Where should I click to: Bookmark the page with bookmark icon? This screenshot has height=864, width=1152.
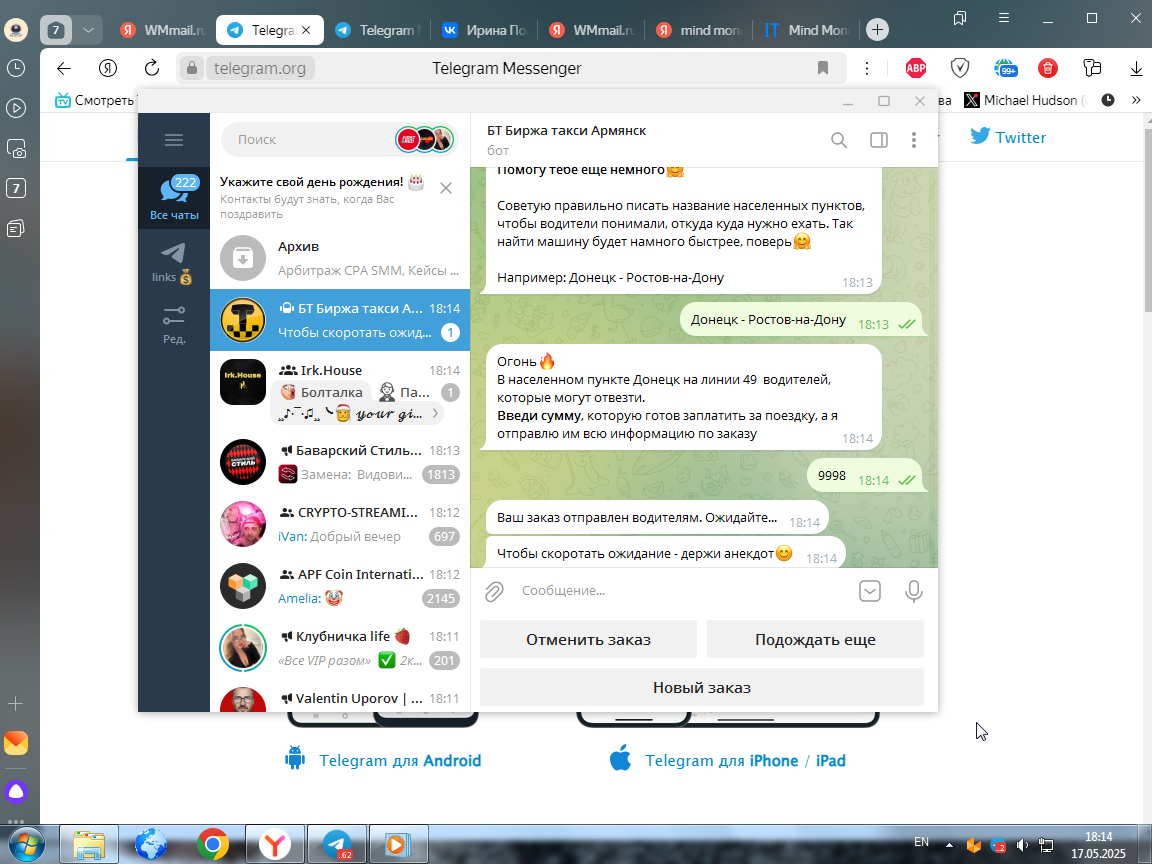[823, 68]
